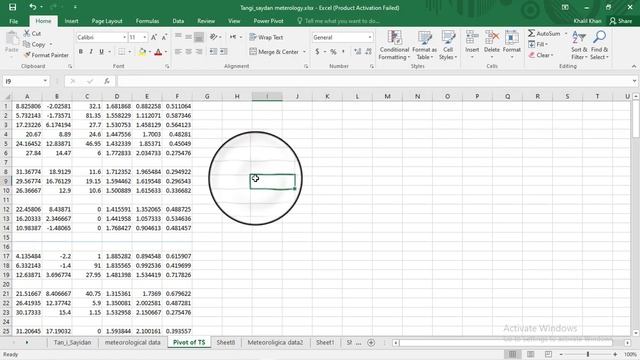
Task: Click the Accounting dollar format icon
Action: point(317,52)
